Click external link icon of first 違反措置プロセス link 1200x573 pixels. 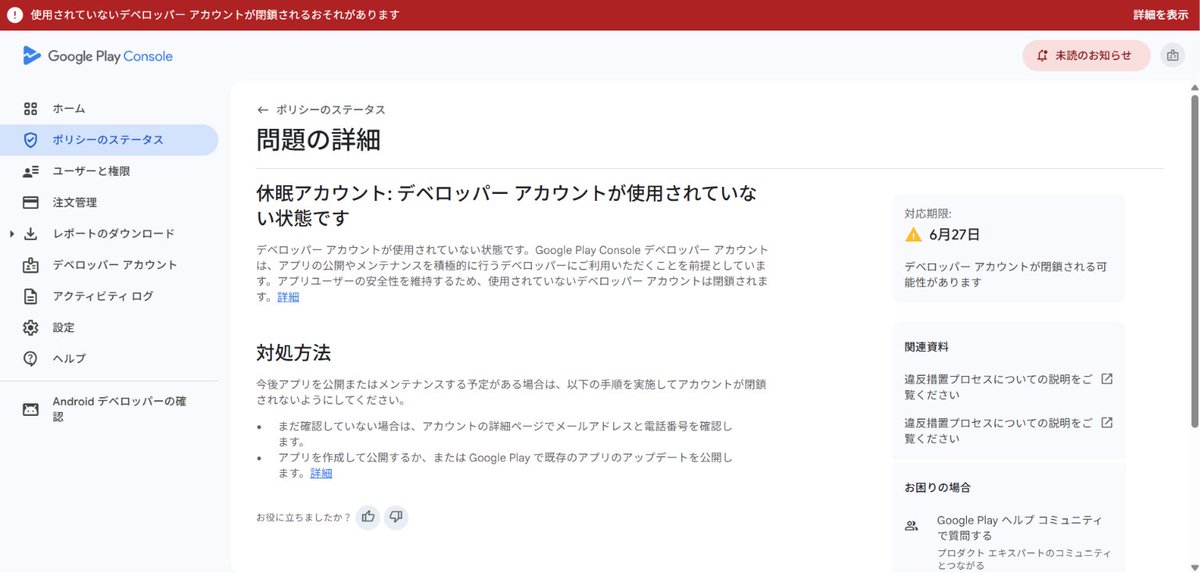[x=1107, y=380]
